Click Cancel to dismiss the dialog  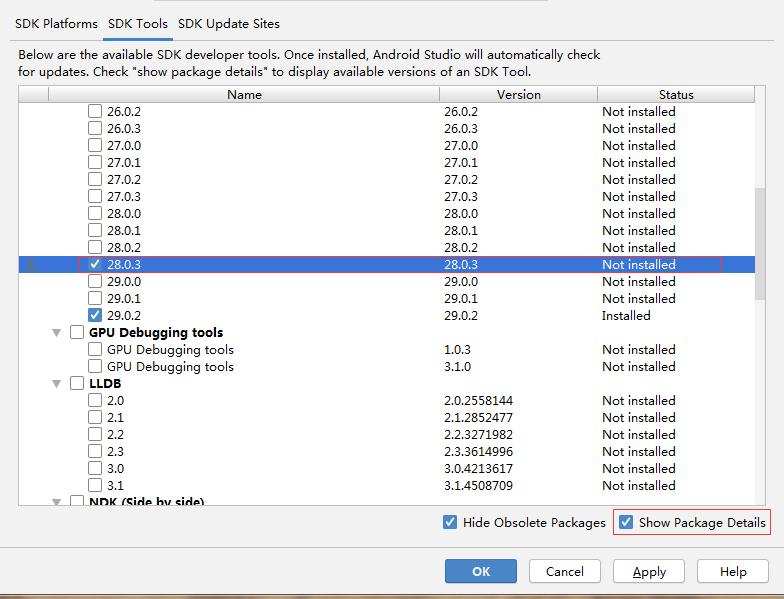pyautogui.click(x=565, y=572)
